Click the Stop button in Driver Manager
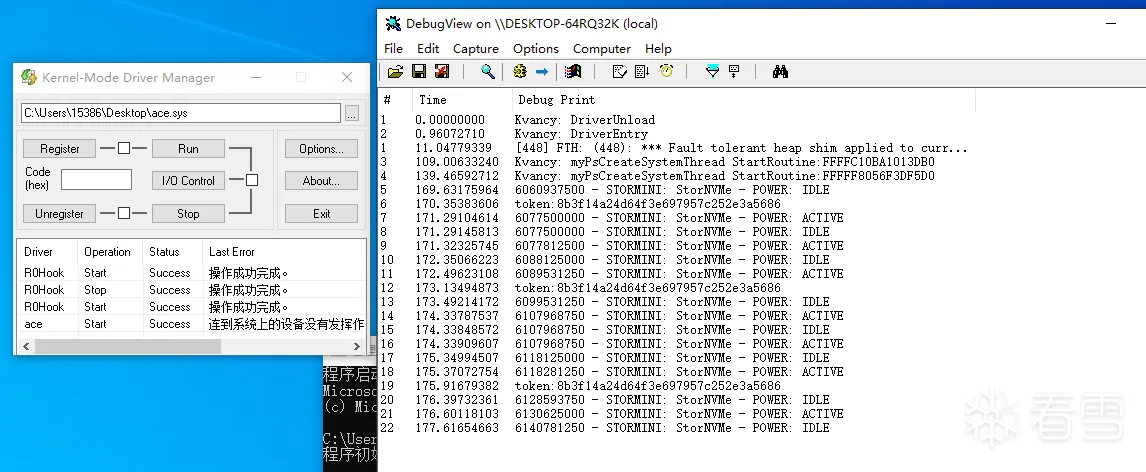 point(188,213)
